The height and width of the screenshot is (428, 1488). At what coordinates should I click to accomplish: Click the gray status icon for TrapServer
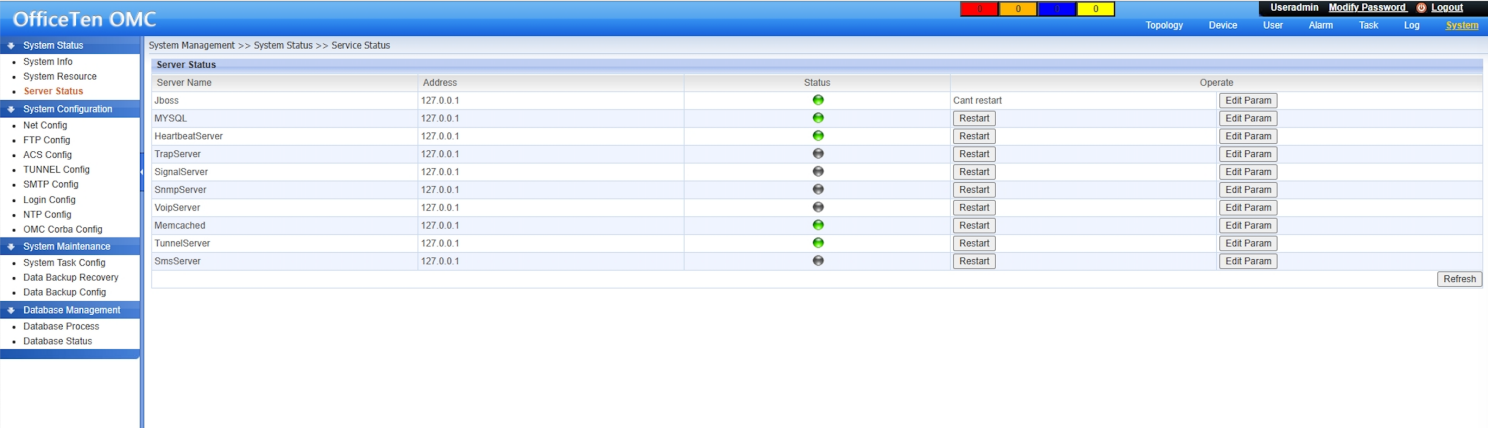click(x=818, y=154)
